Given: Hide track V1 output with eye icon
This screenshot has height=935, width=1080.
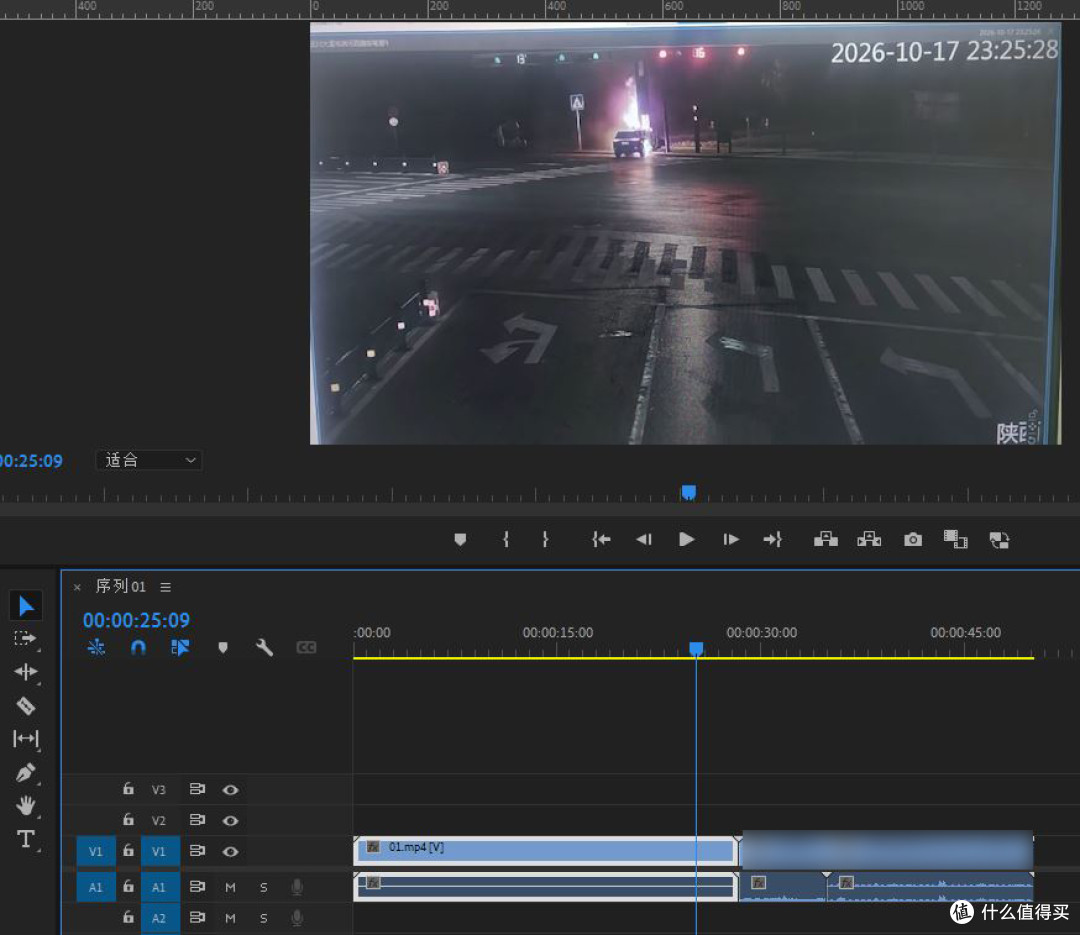Looking at the screenshot, I should point(231,852).
